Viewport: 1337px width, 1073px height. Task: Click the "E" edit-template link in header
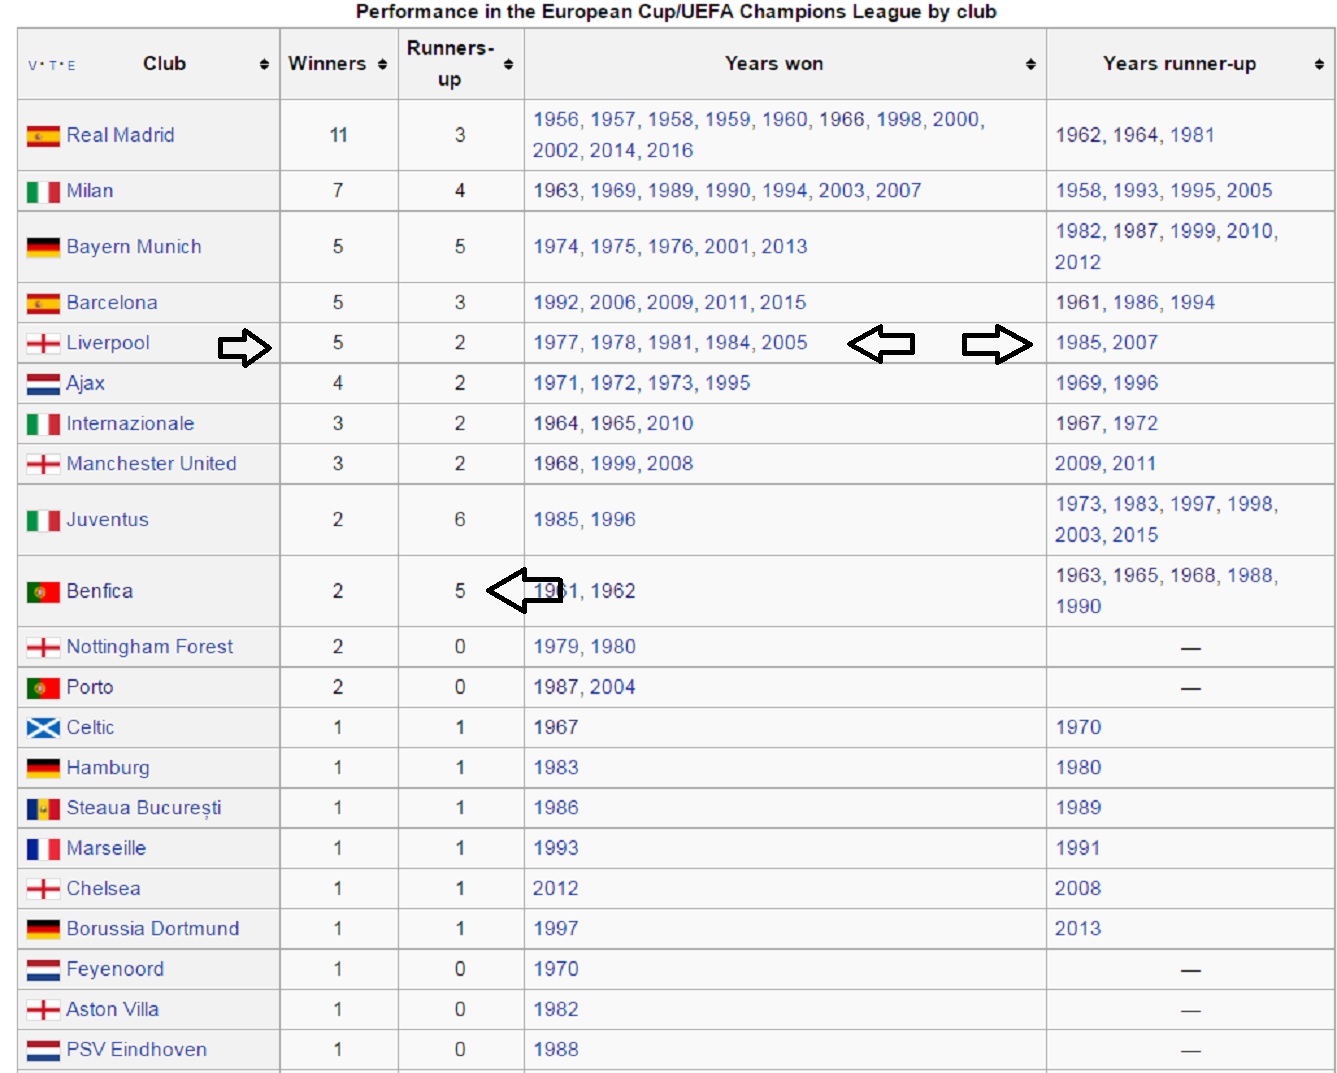72,66
